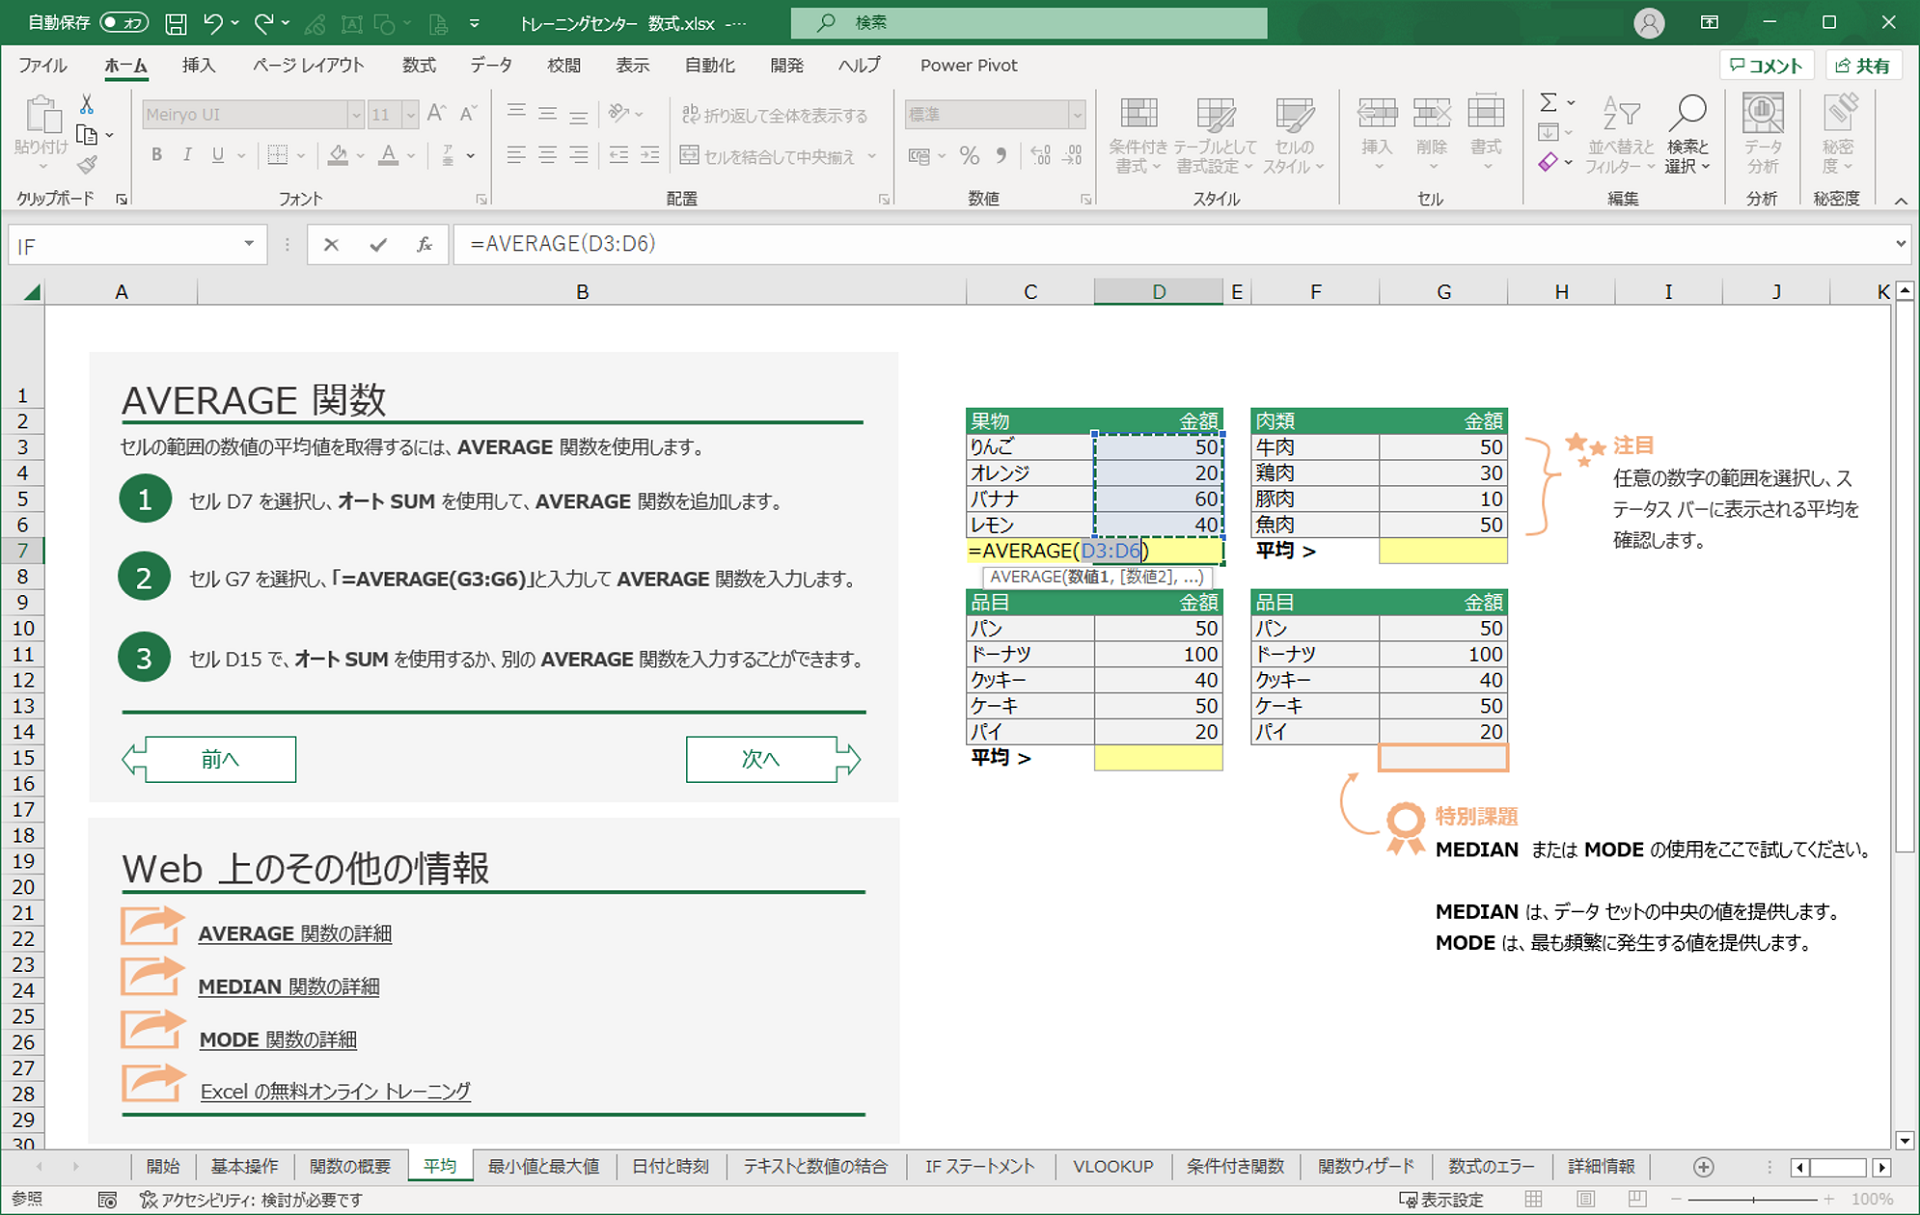Switch to the 最小値と最大値 sheet tab
1920x1215 pixels.
coord(543,1167)
